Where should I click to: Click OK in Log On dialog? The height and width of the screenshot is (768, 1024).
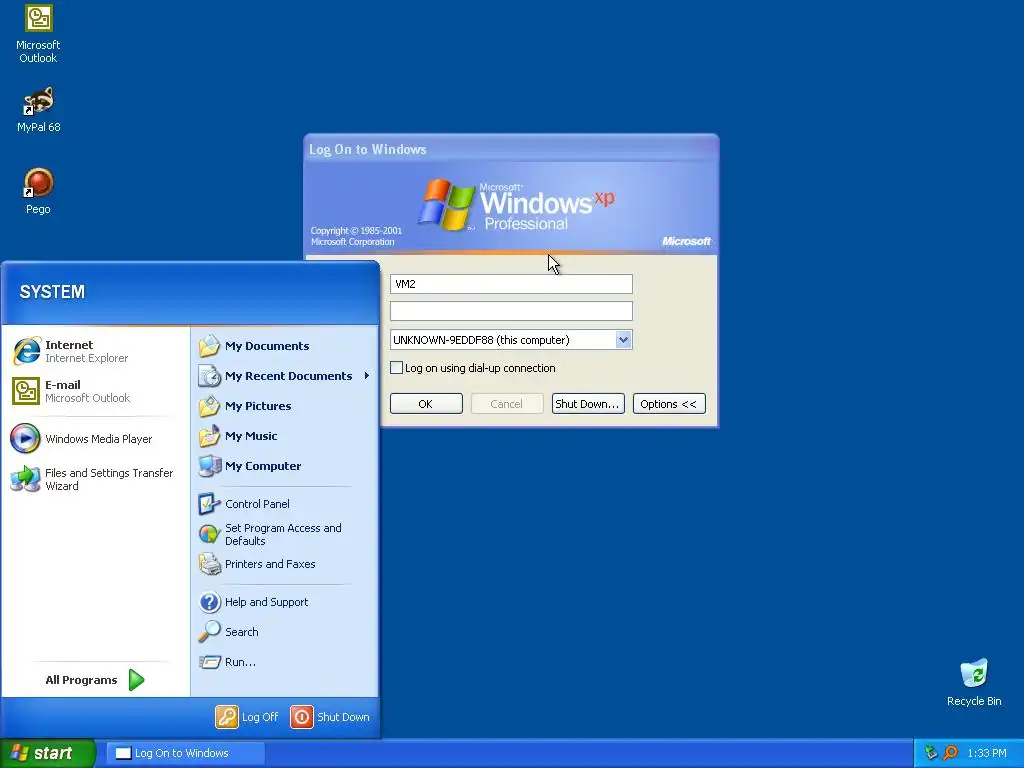[x=426, y=404]
